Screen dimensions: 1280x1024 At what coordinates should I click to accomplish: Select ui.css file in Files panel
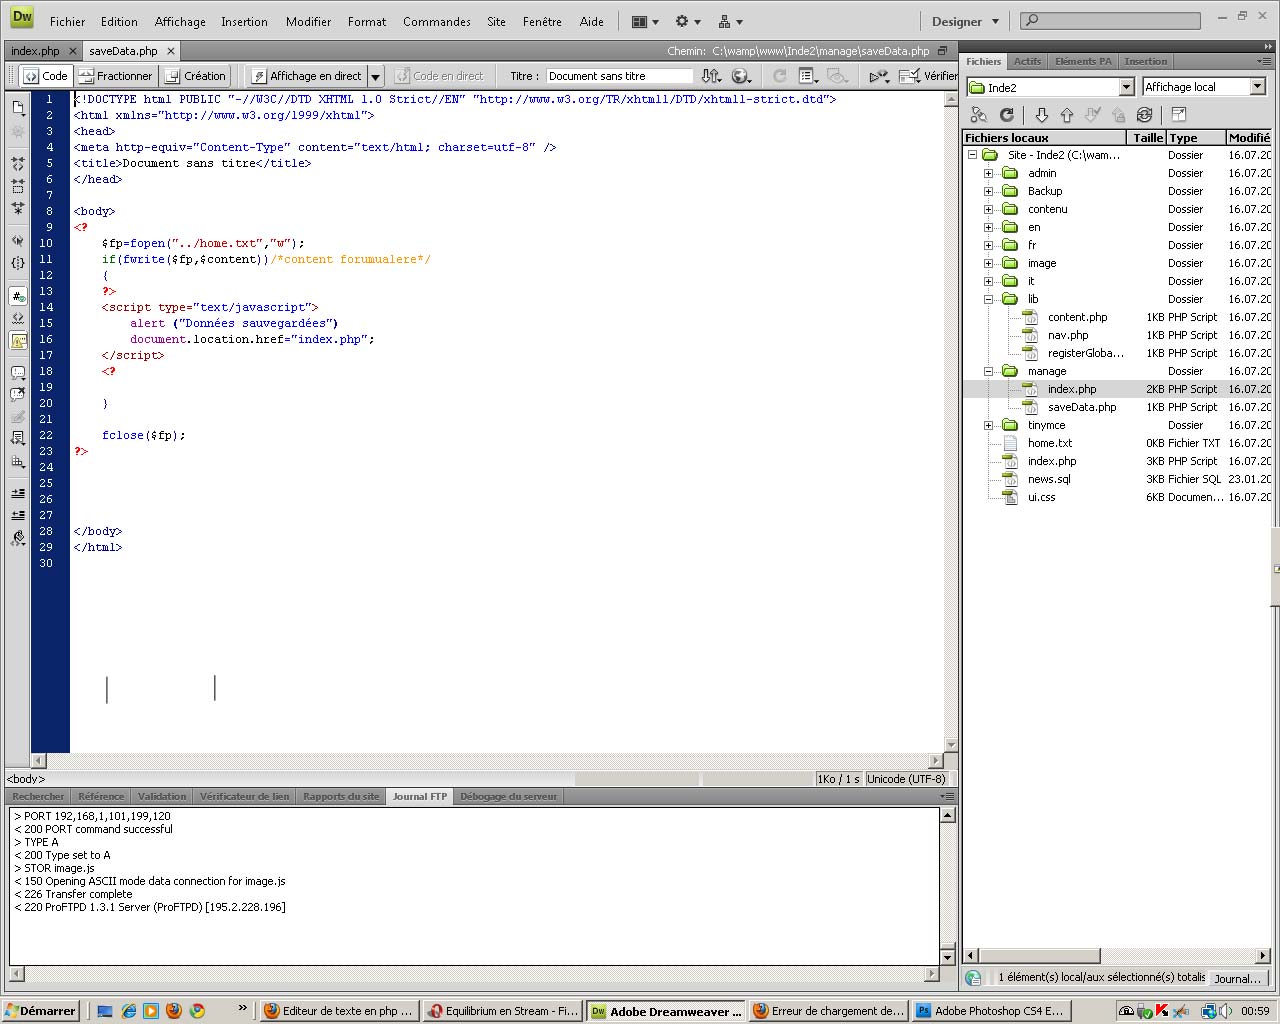pyautogui.click(x=1041, y=497)
